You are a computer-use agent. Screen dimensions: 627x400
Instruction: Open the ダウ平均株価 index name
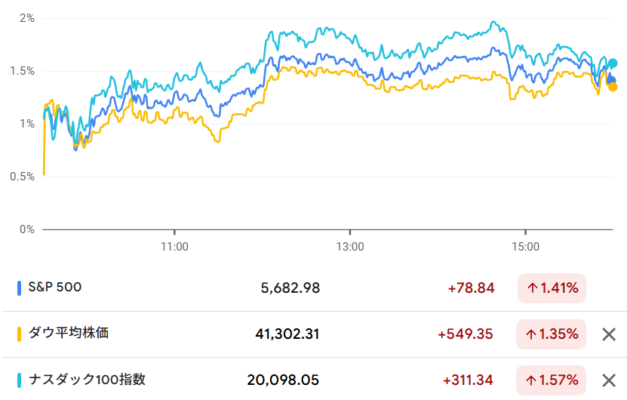pos(68,333)
